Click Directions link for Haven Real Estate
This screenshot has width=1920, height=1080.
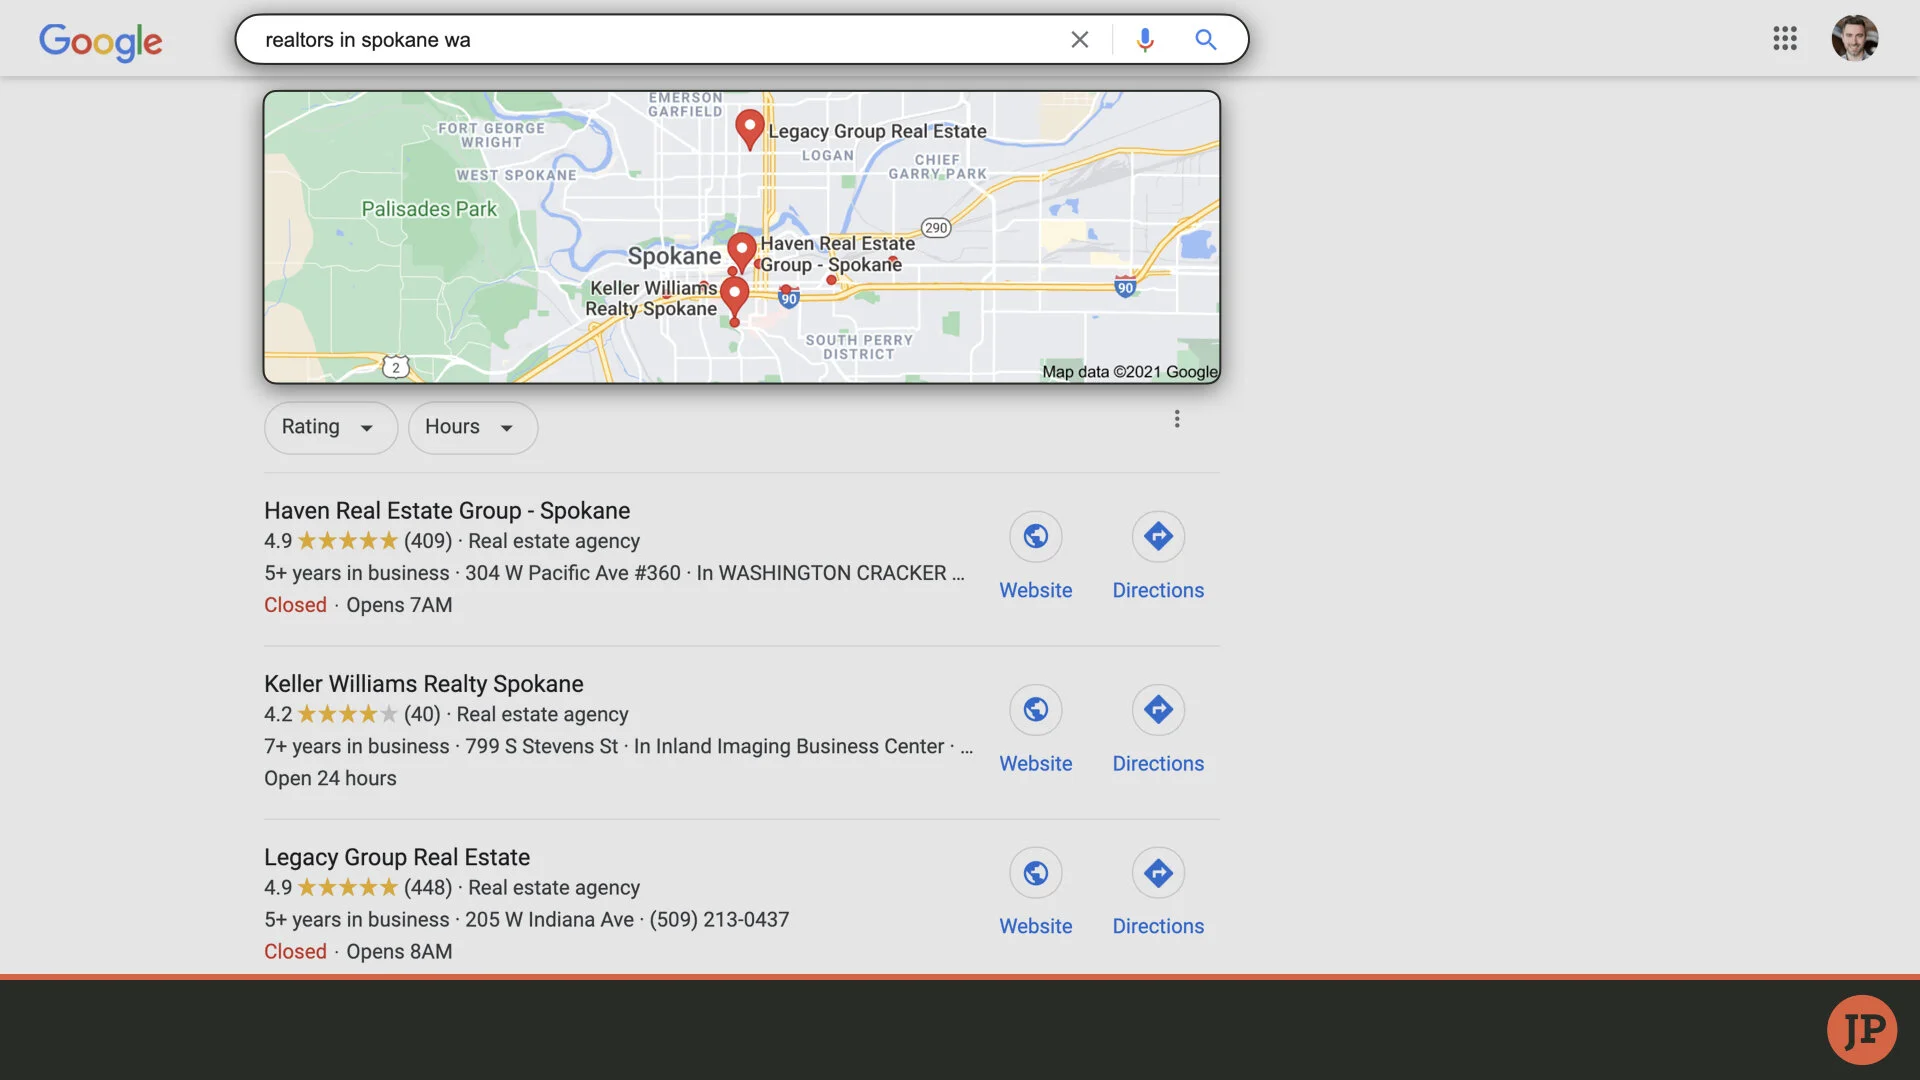pos(1158,590)
